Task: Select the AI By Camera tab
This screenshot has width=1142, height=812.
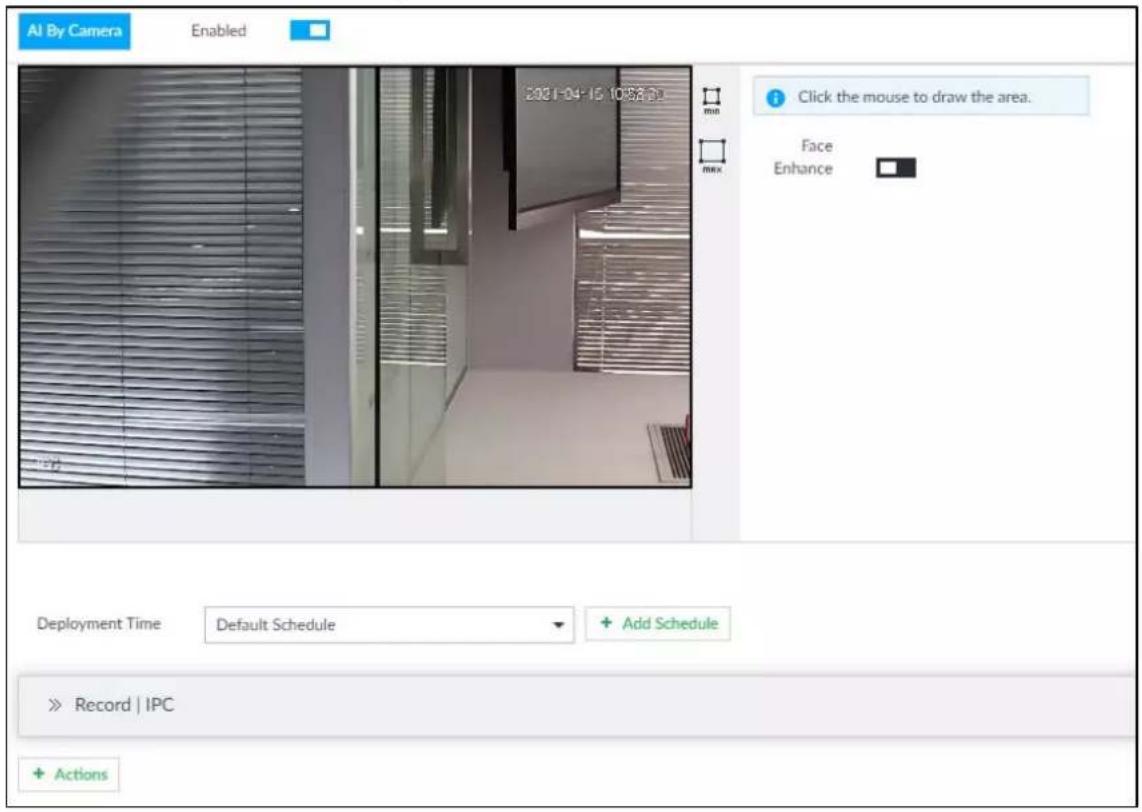Action: point(74,31)
